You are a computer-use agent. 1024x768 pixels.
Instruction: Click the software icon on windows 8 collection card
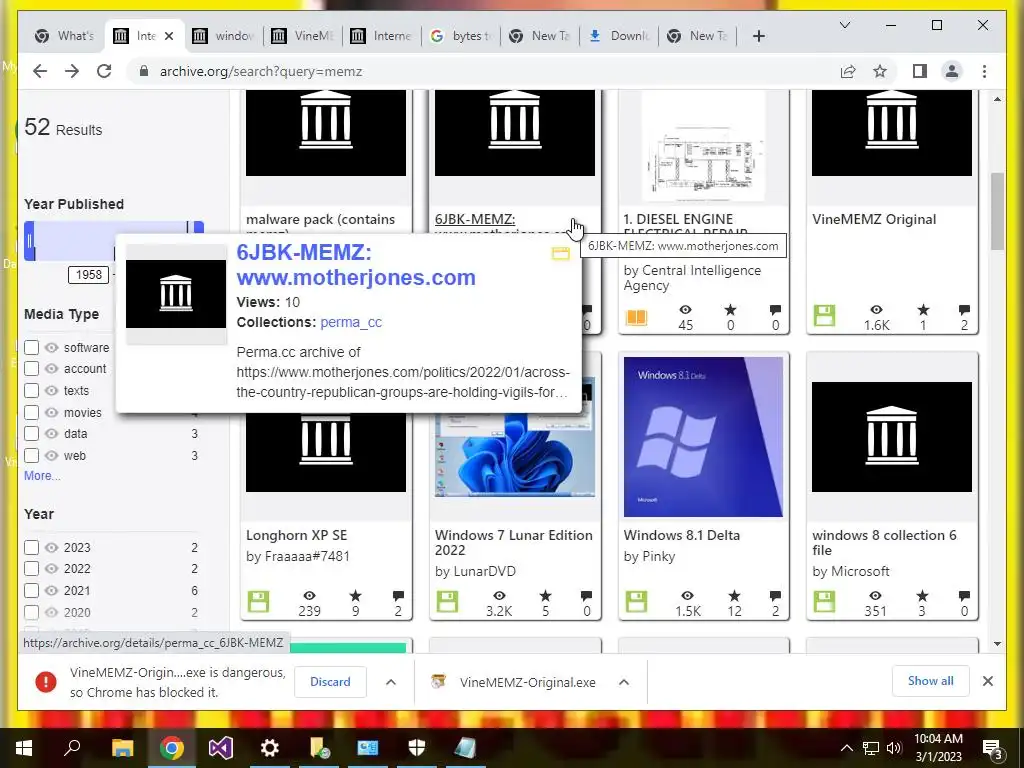[x=824, y=601]
